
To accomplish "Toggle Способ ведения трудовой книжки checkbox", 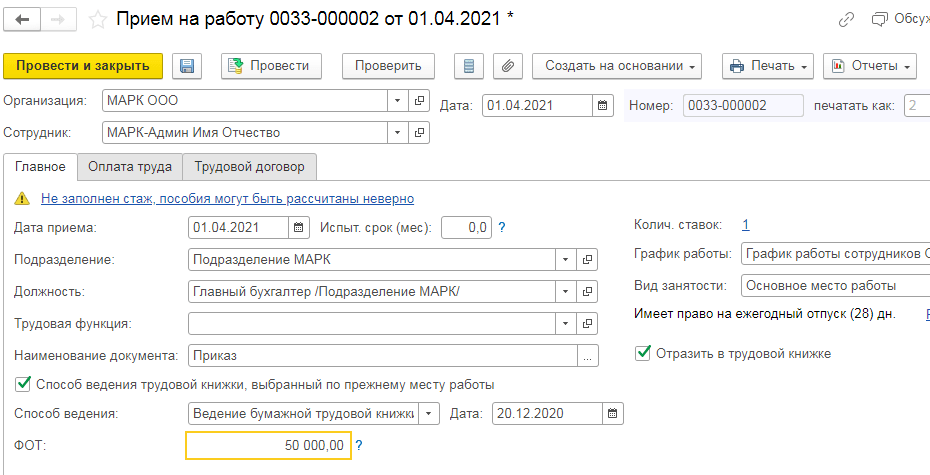I will (x=22, y=384).
